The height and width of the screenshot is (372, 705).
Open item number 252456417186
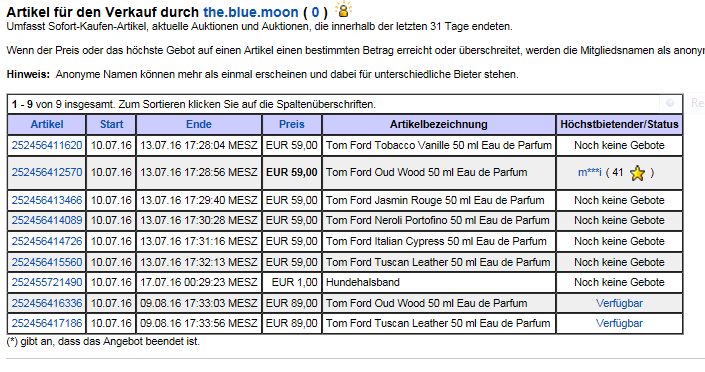[x=47, y=323]
